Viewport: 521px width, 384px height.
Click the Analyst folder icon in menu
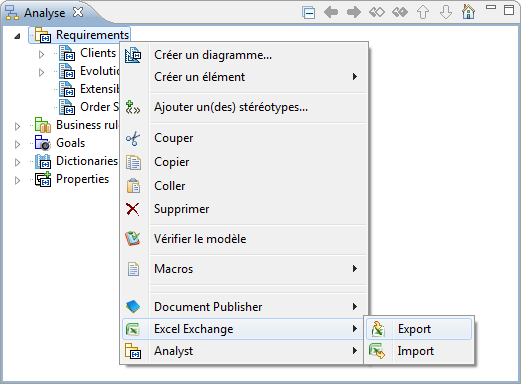click(x=133, y=351)
